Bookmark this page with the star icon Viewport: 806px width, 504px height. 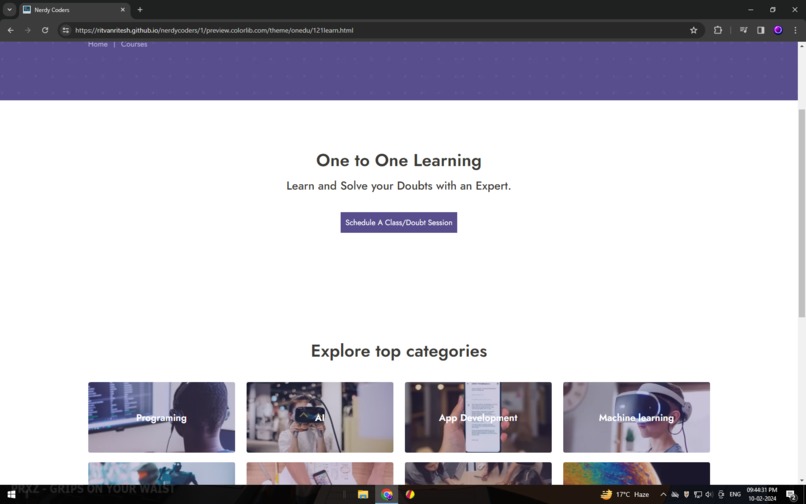693,30
